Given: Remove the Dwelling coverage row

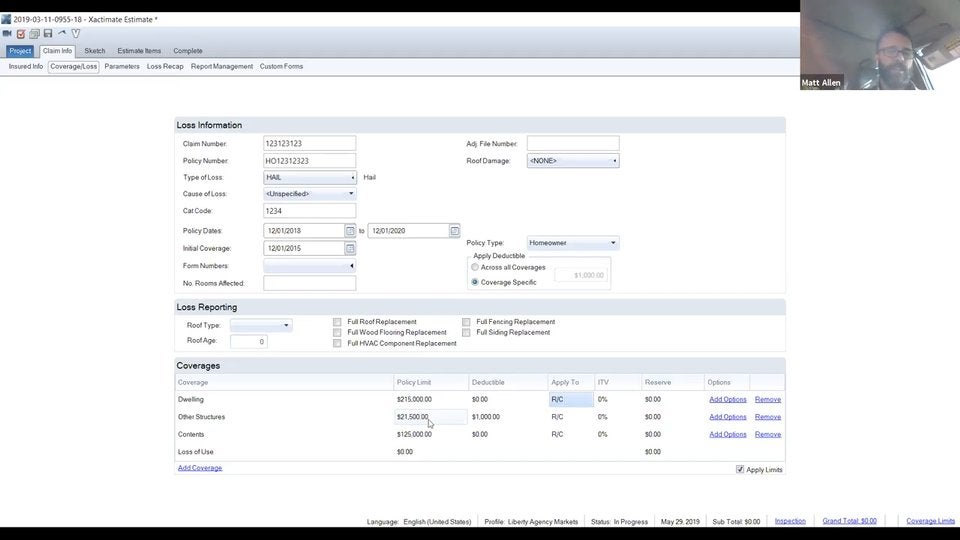Looking at the screenshot, I should coord(768,400).
